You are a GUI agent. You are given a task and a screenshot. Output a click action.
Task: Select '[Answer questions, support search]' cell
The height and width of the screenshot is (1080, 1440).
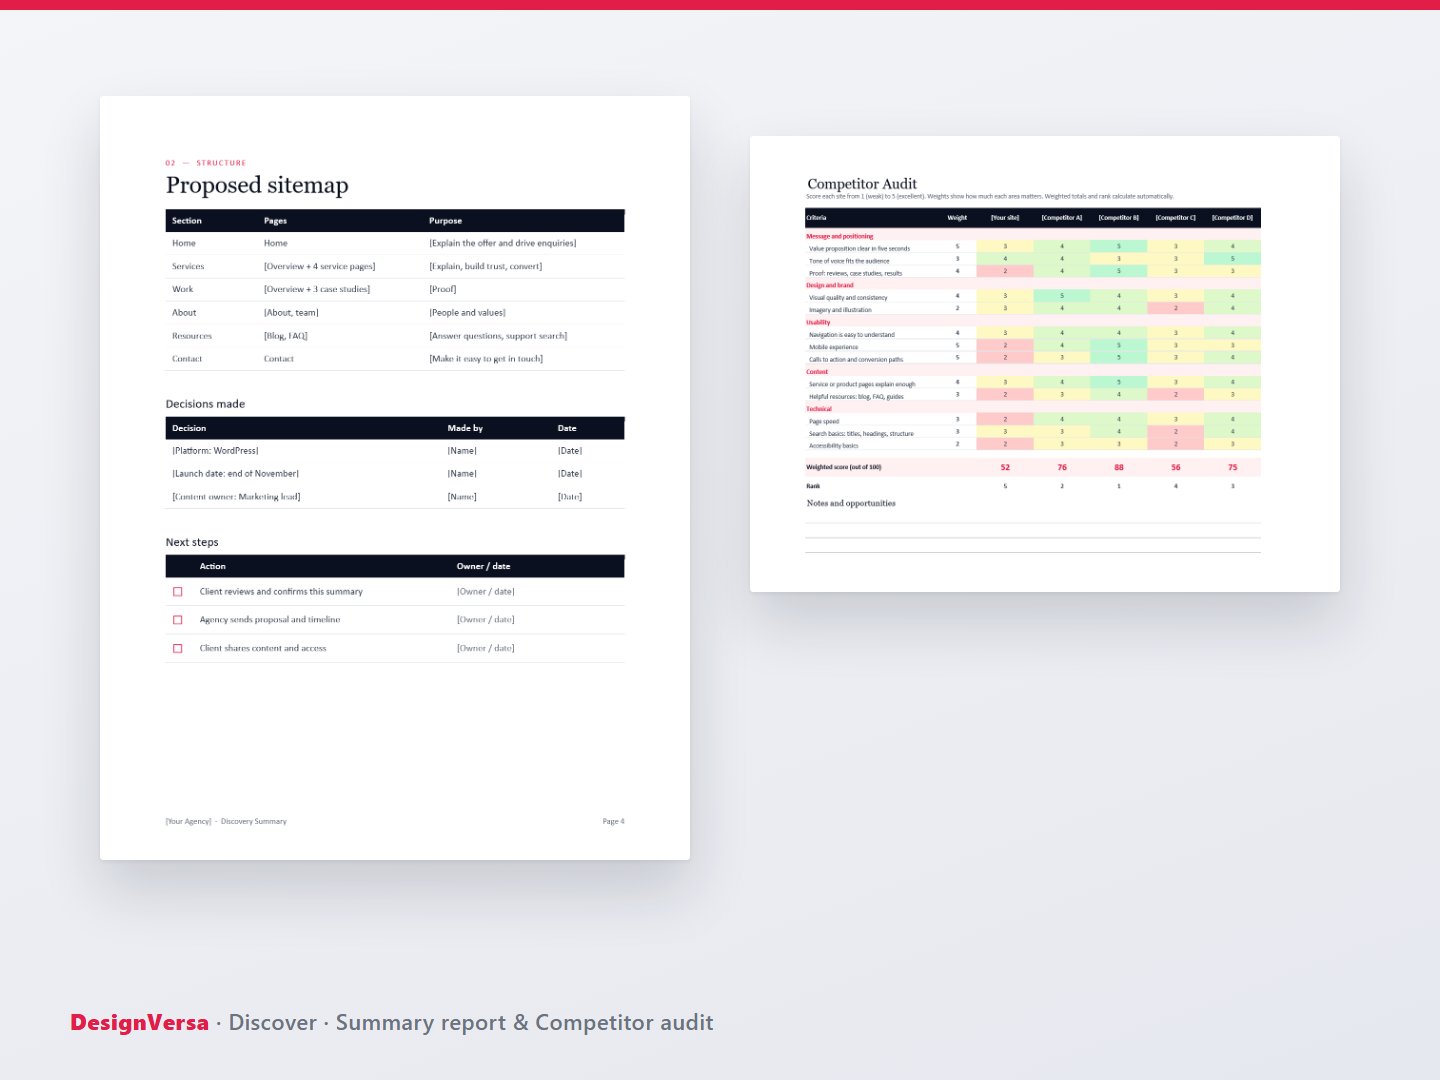click(x=498, y=336)
